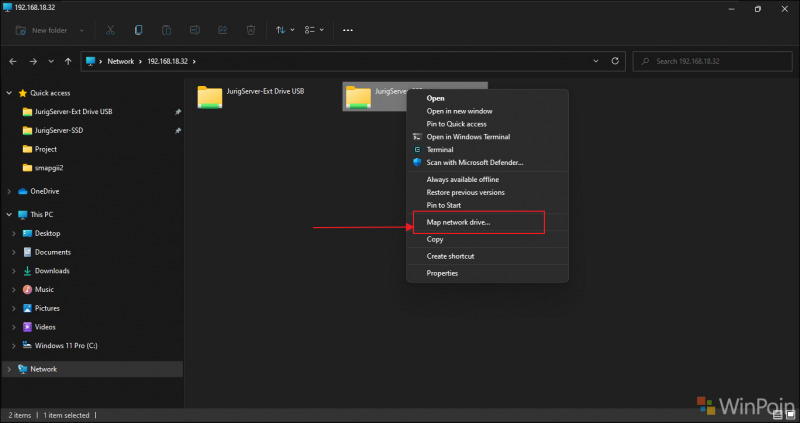Switch to details view icon in status bar
Image resolution: width=800 pixels, height=423 pixels.
tap(778, 415)
